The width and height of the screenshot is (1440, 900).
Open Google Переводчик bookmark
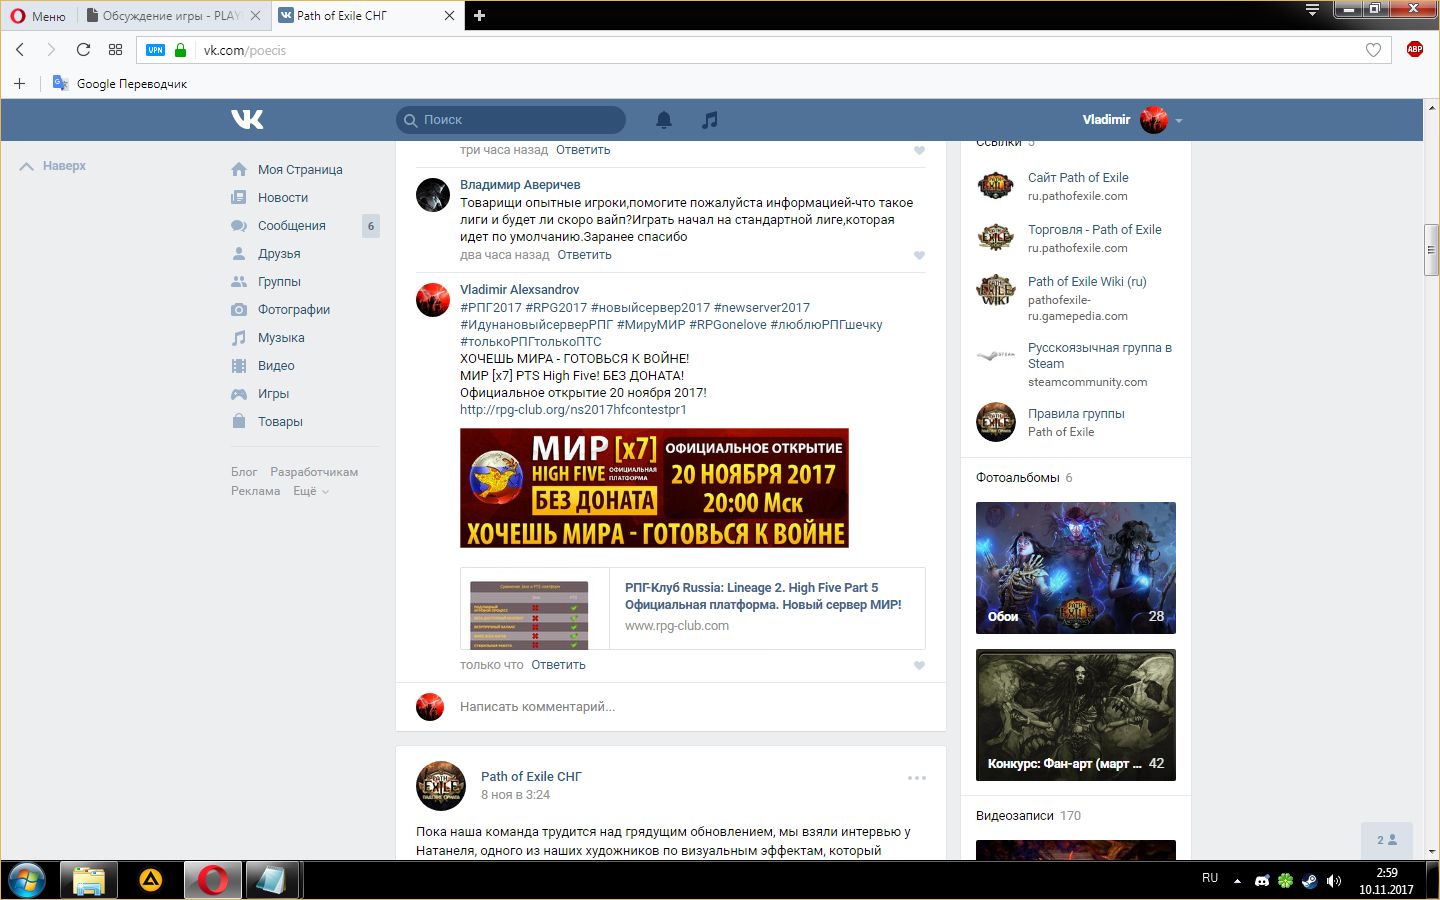(120, 84)
